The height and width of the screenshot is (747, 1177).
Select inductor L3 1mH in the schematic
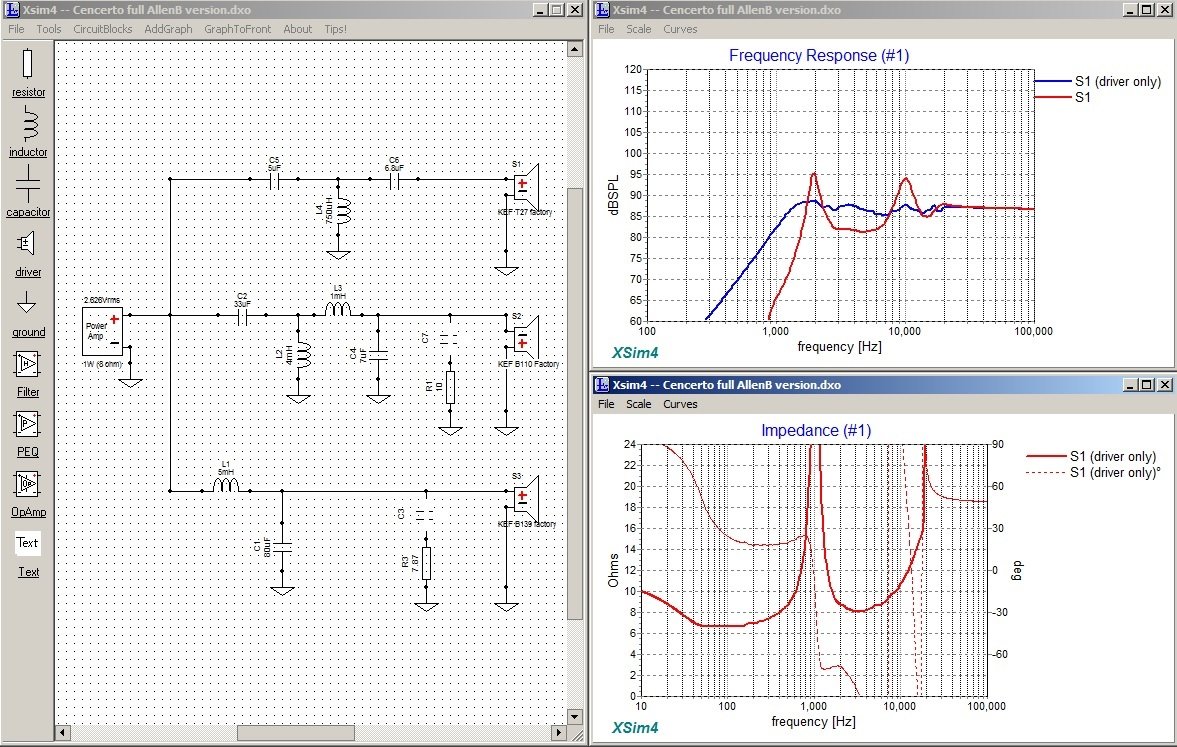tap(338, 309)
